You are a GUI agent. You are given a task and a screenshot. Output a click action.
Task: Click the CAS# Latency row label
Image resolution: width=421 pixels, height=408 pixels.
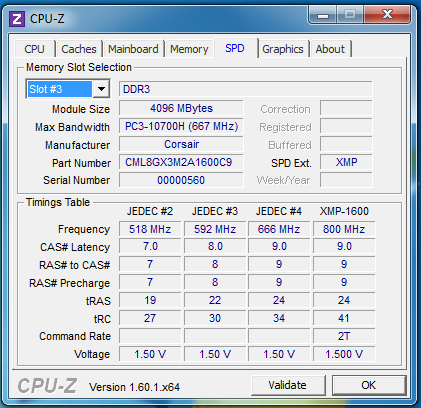click(x=75, y=247)
